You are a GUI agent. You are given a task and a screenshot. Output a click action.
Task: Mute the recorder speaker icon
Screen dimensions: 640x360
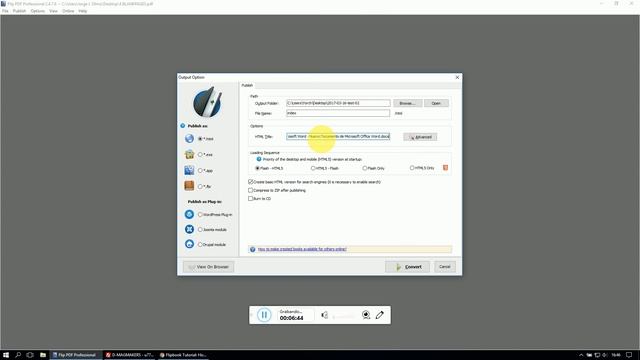click(x=324, y=315)
